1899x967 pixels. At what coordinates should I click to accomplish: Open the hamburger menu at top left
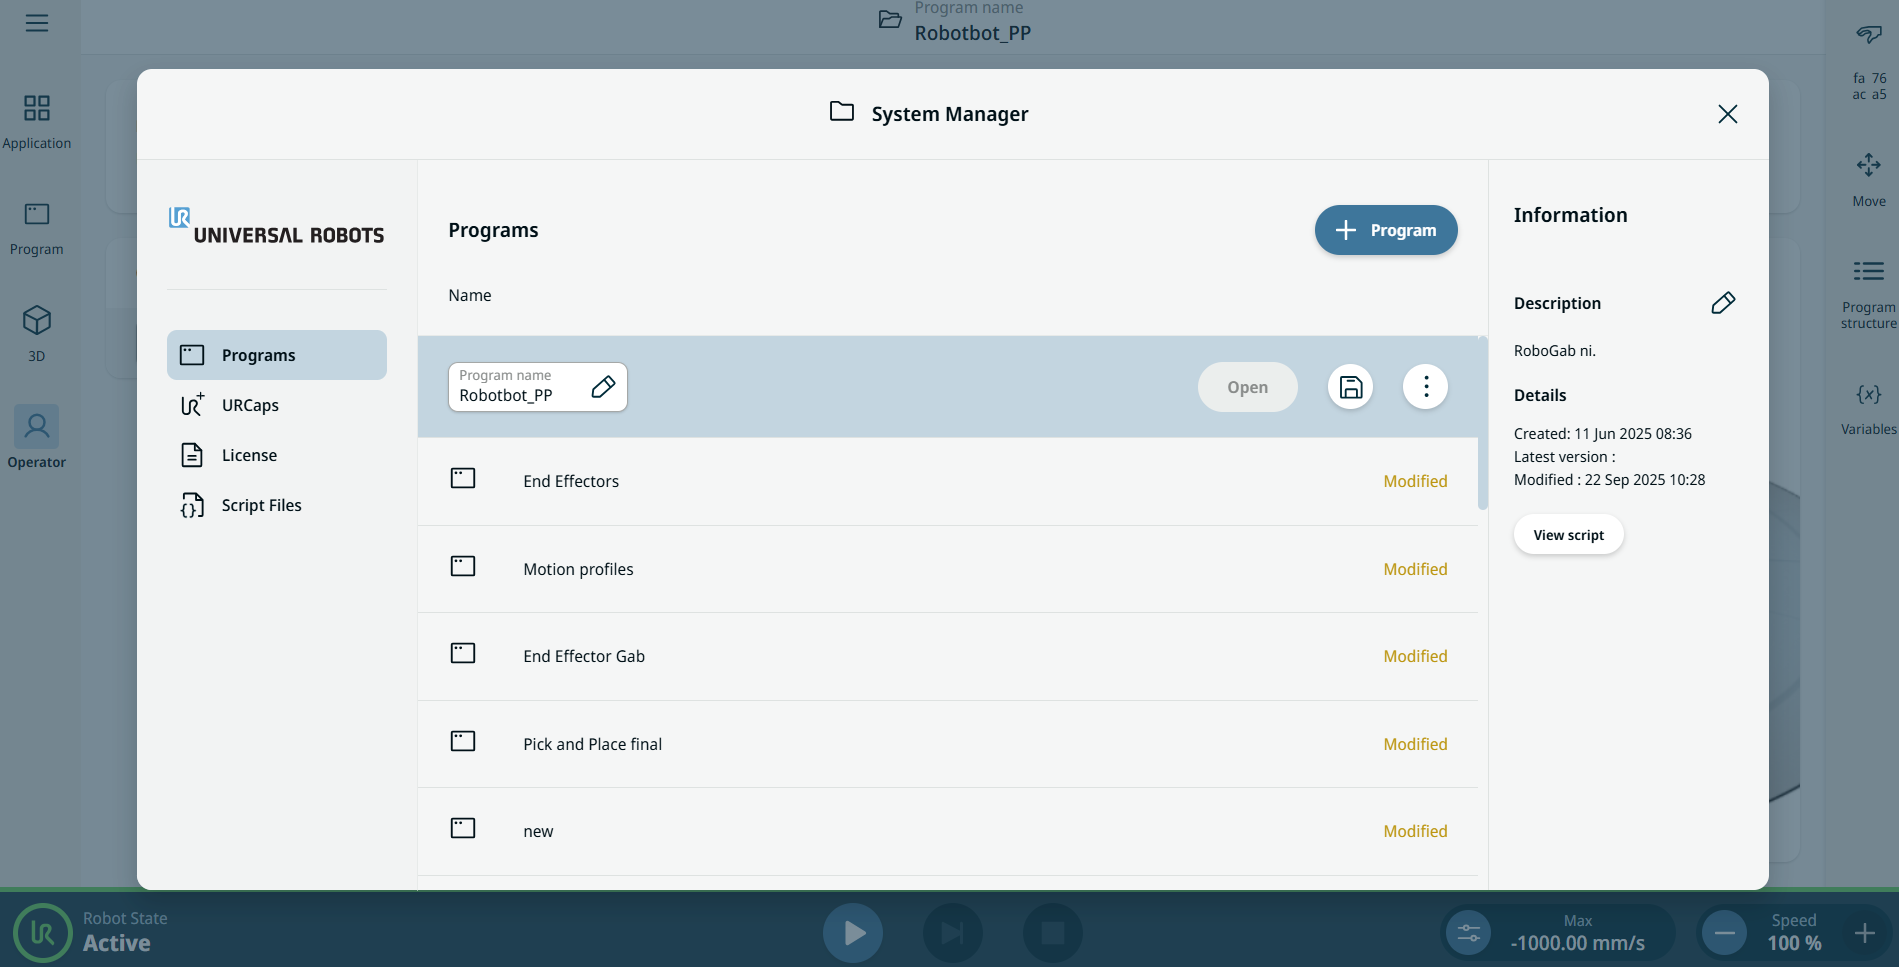pos(37,23)
